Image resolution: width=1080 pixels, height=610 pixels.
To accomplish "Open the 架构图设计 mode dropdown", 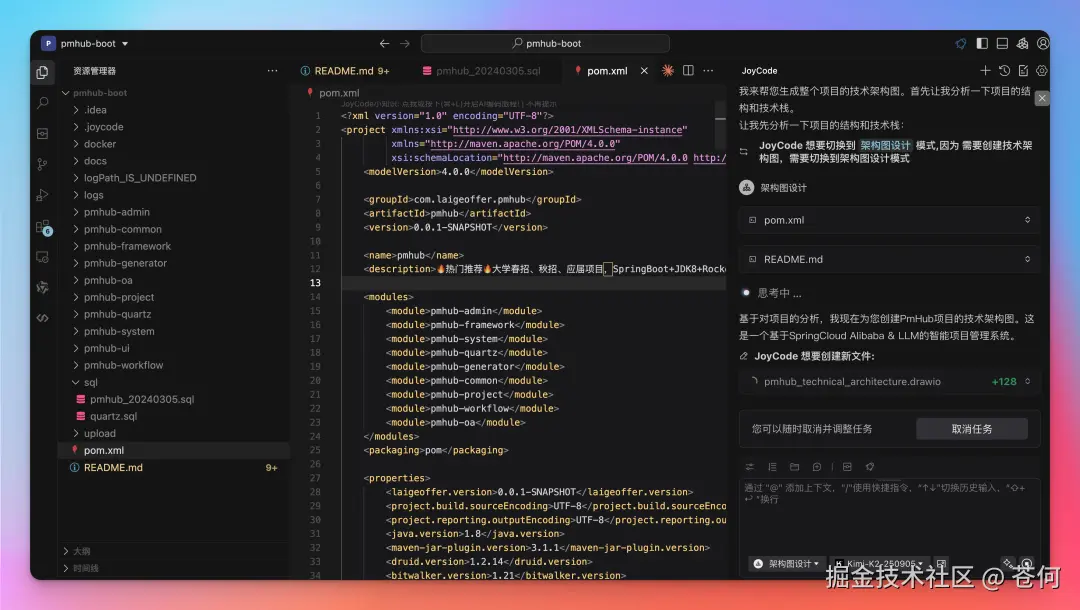I will [x=786, y=563].
